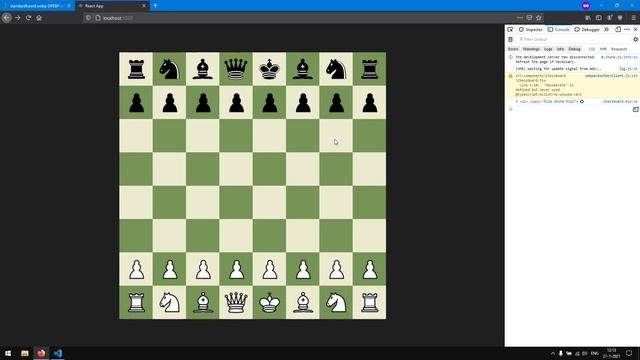Click the Firefox taskbar icon
The width and height of the screenshot is (640, 360).
click(41, 353)
